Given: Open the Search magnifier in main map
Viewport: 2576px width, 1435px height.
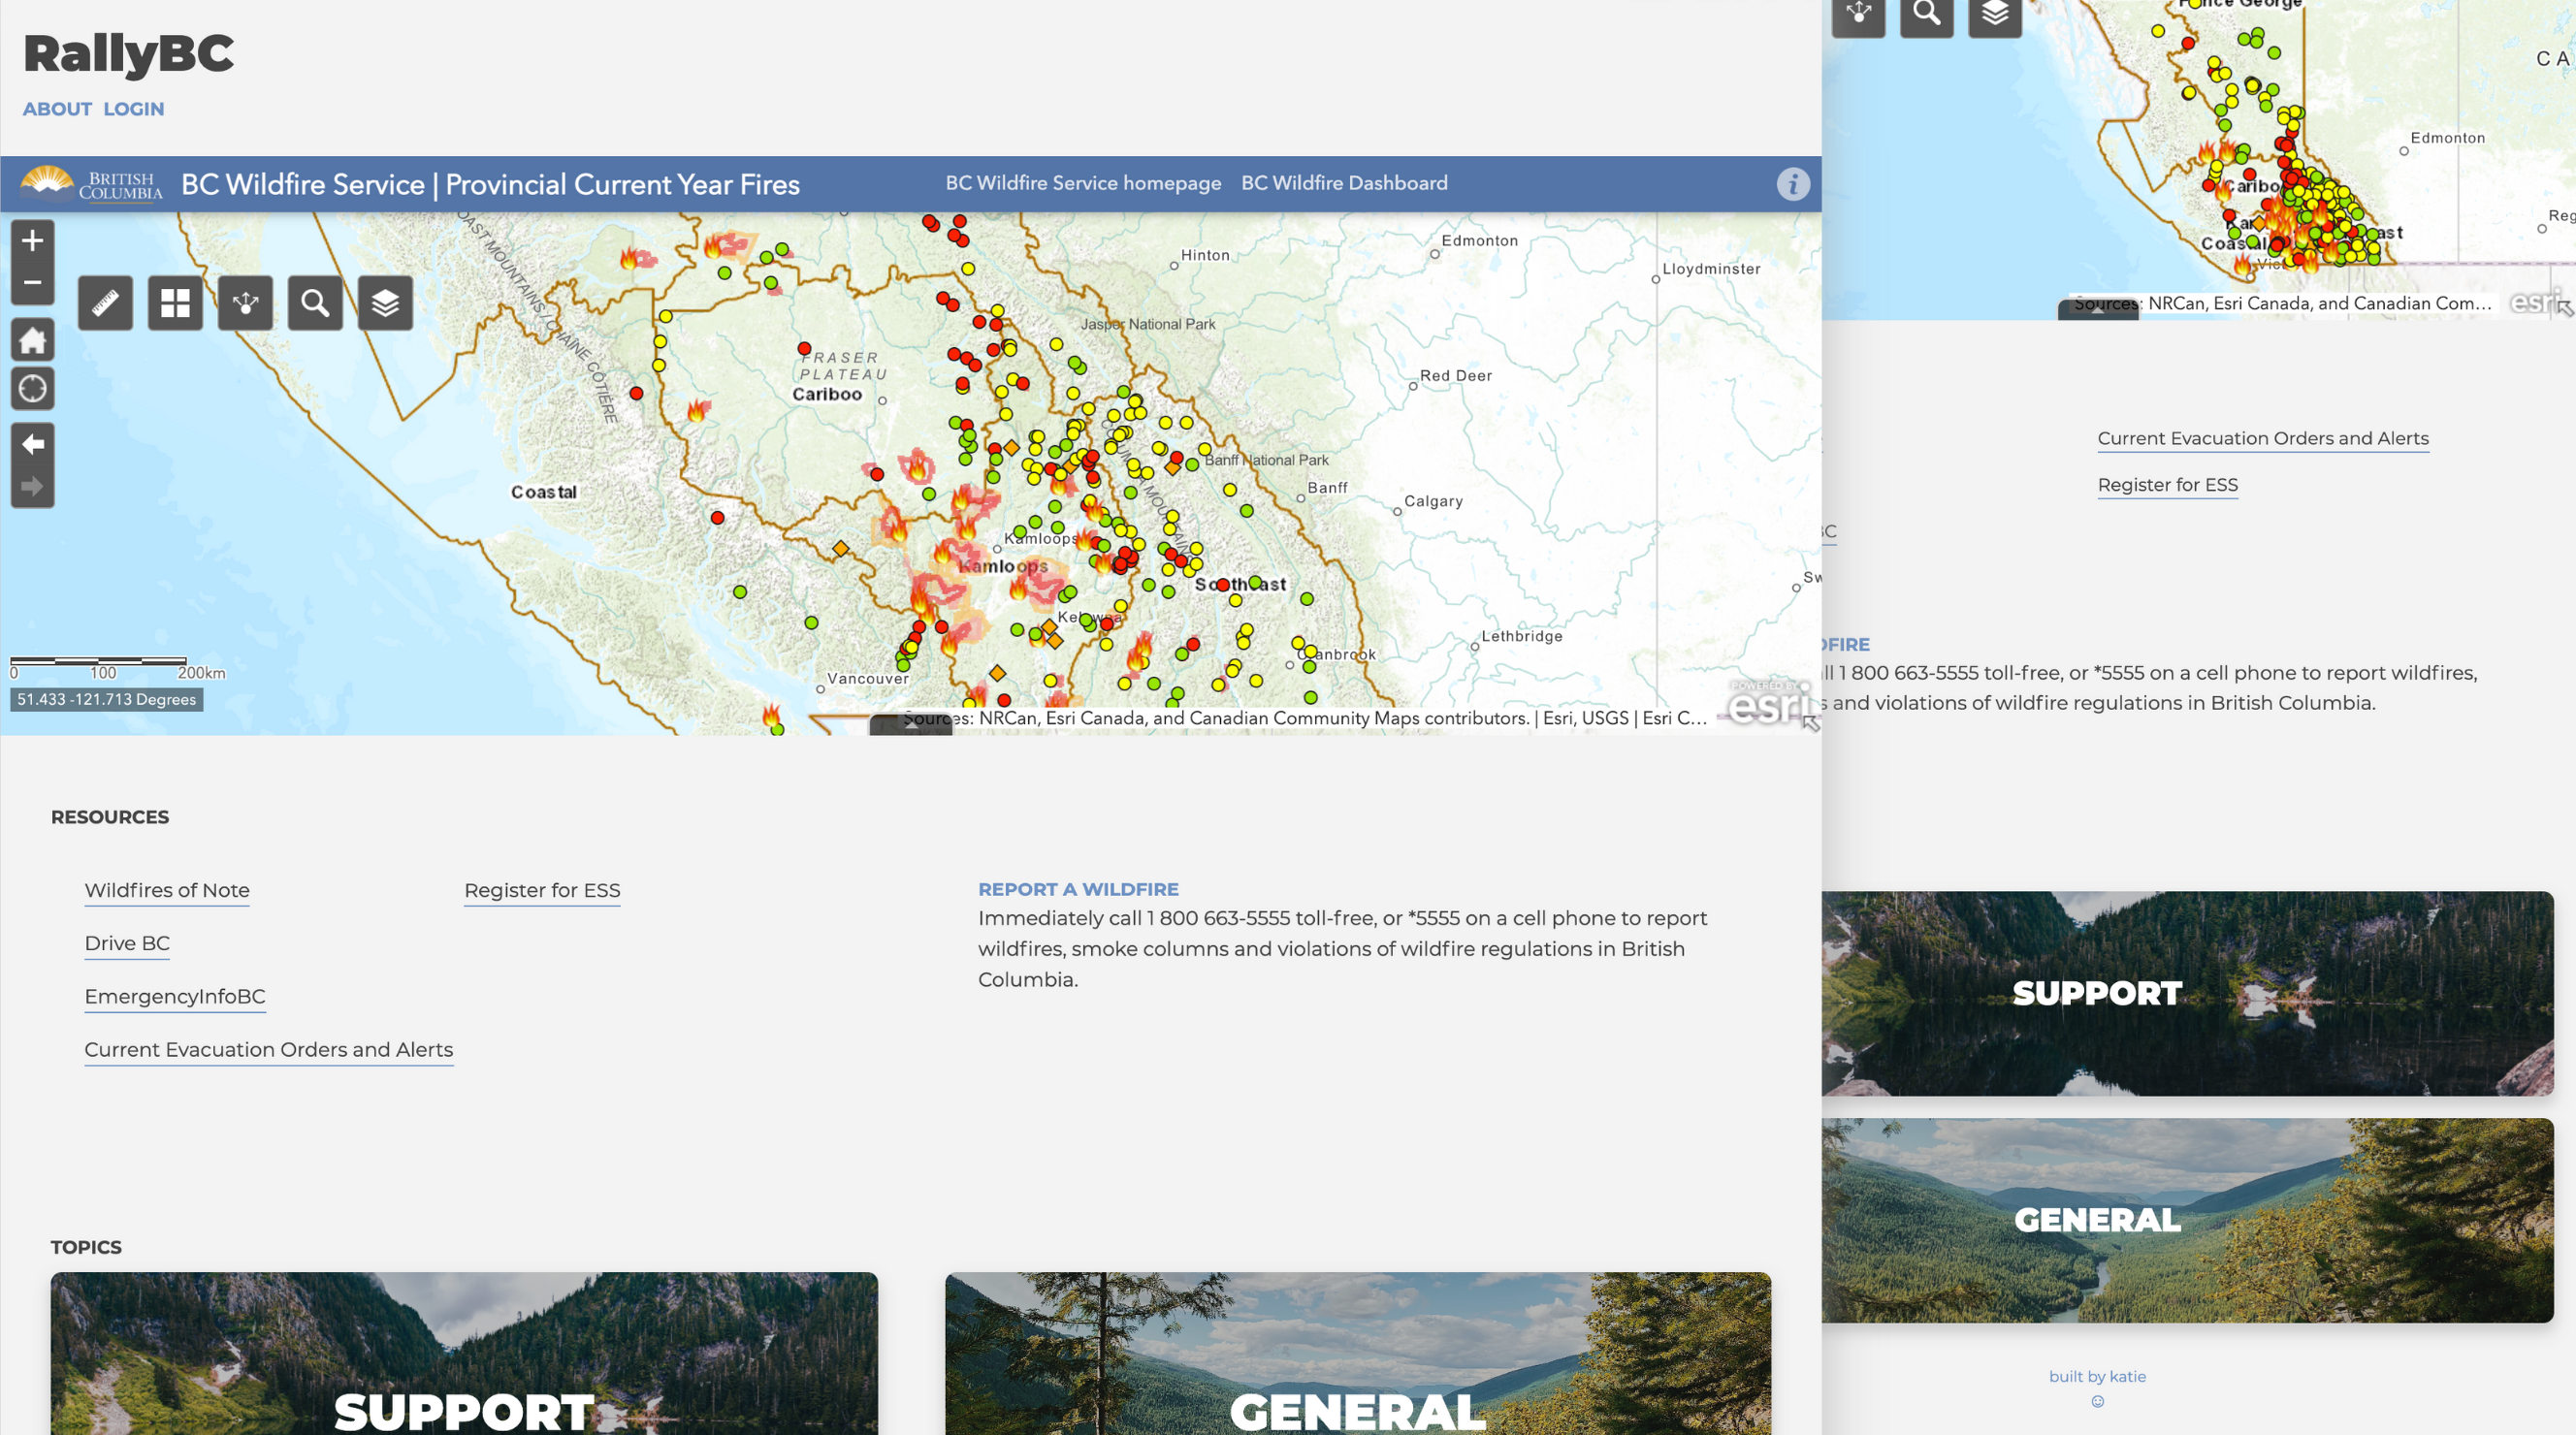Looking at the screenshot, I should (x=315, y=303).
